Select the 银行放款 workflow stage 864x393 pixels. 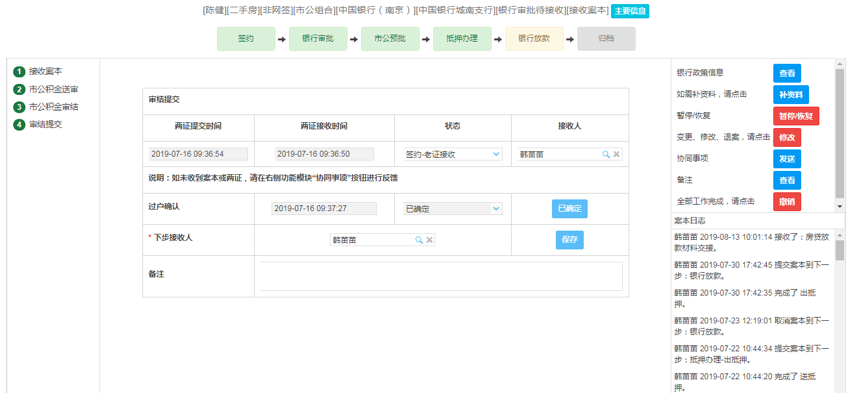[534, 39]
